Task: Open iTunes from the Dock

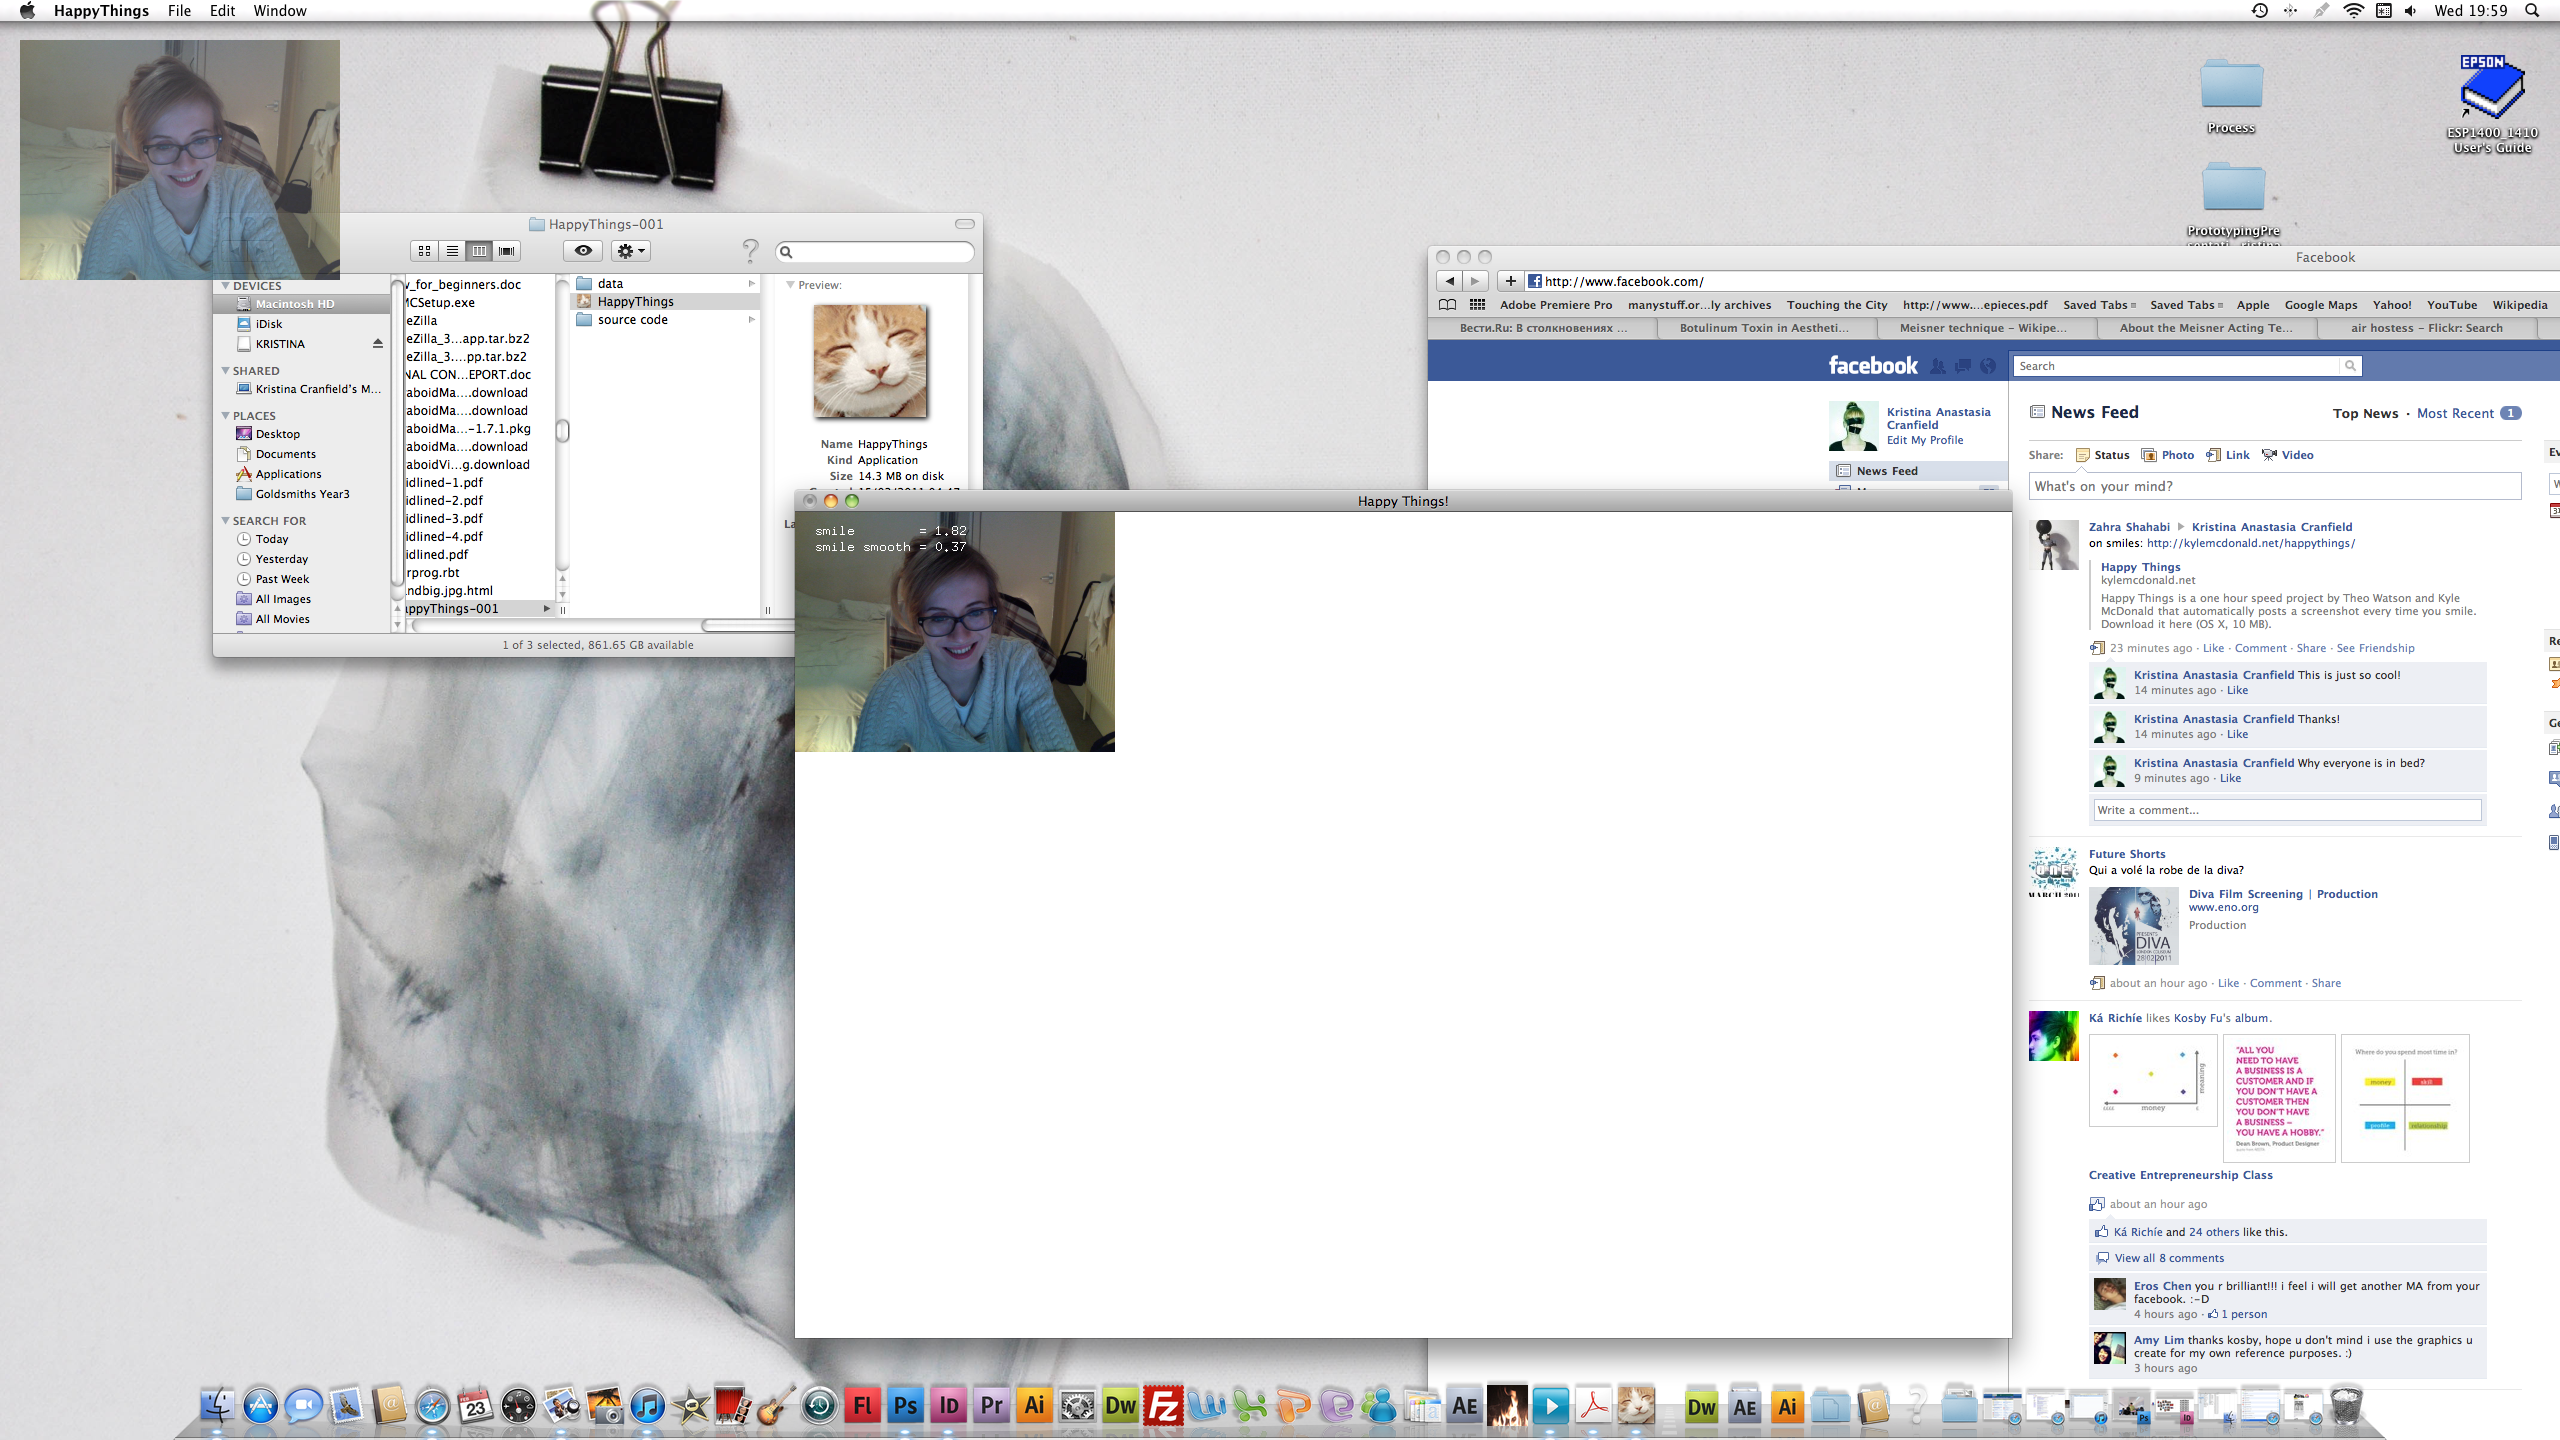Action: [647, 1406]
